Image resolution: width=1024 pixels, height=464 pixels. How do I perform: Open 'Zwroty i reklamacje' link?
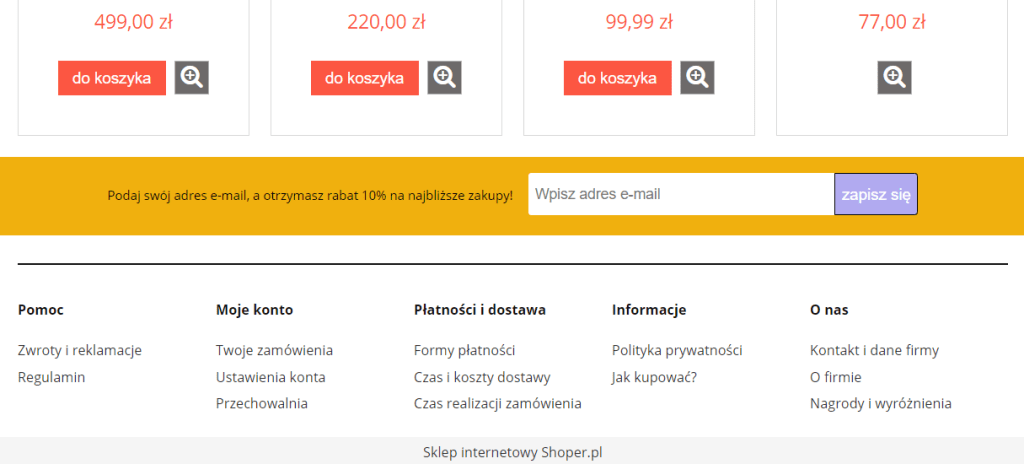80,350
